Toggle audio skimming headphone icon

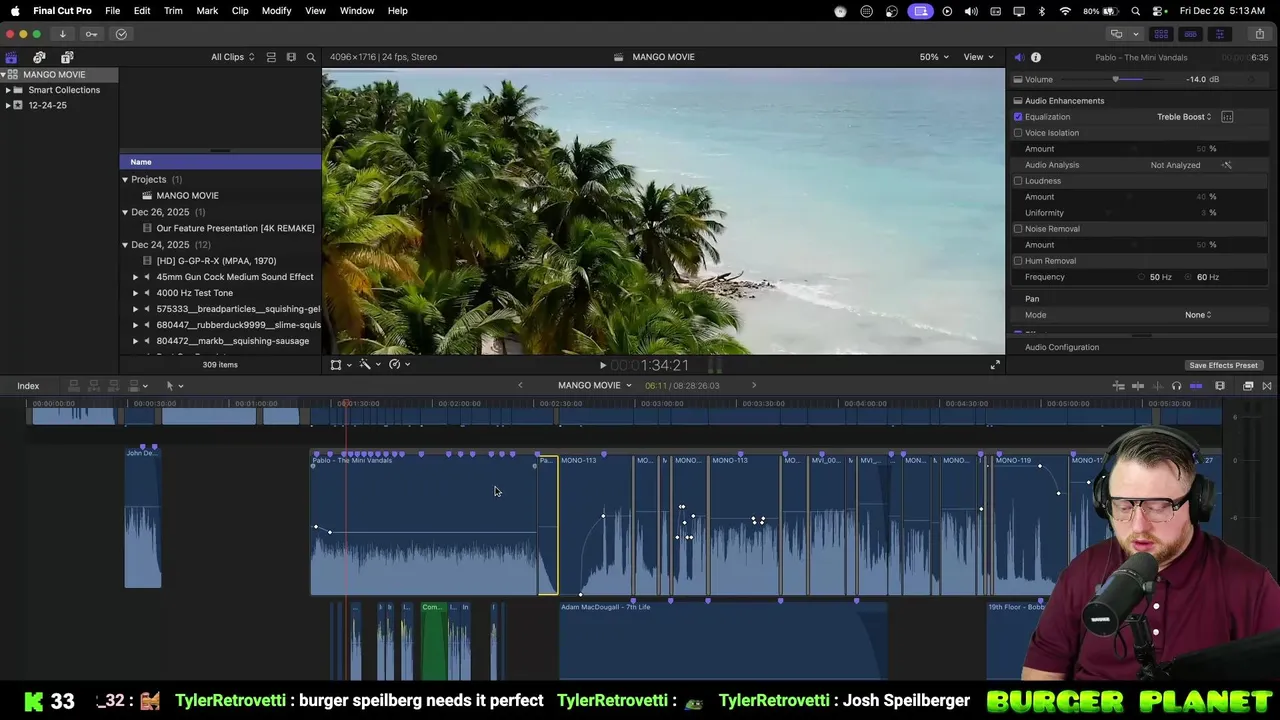click(x=1176, y=386)
